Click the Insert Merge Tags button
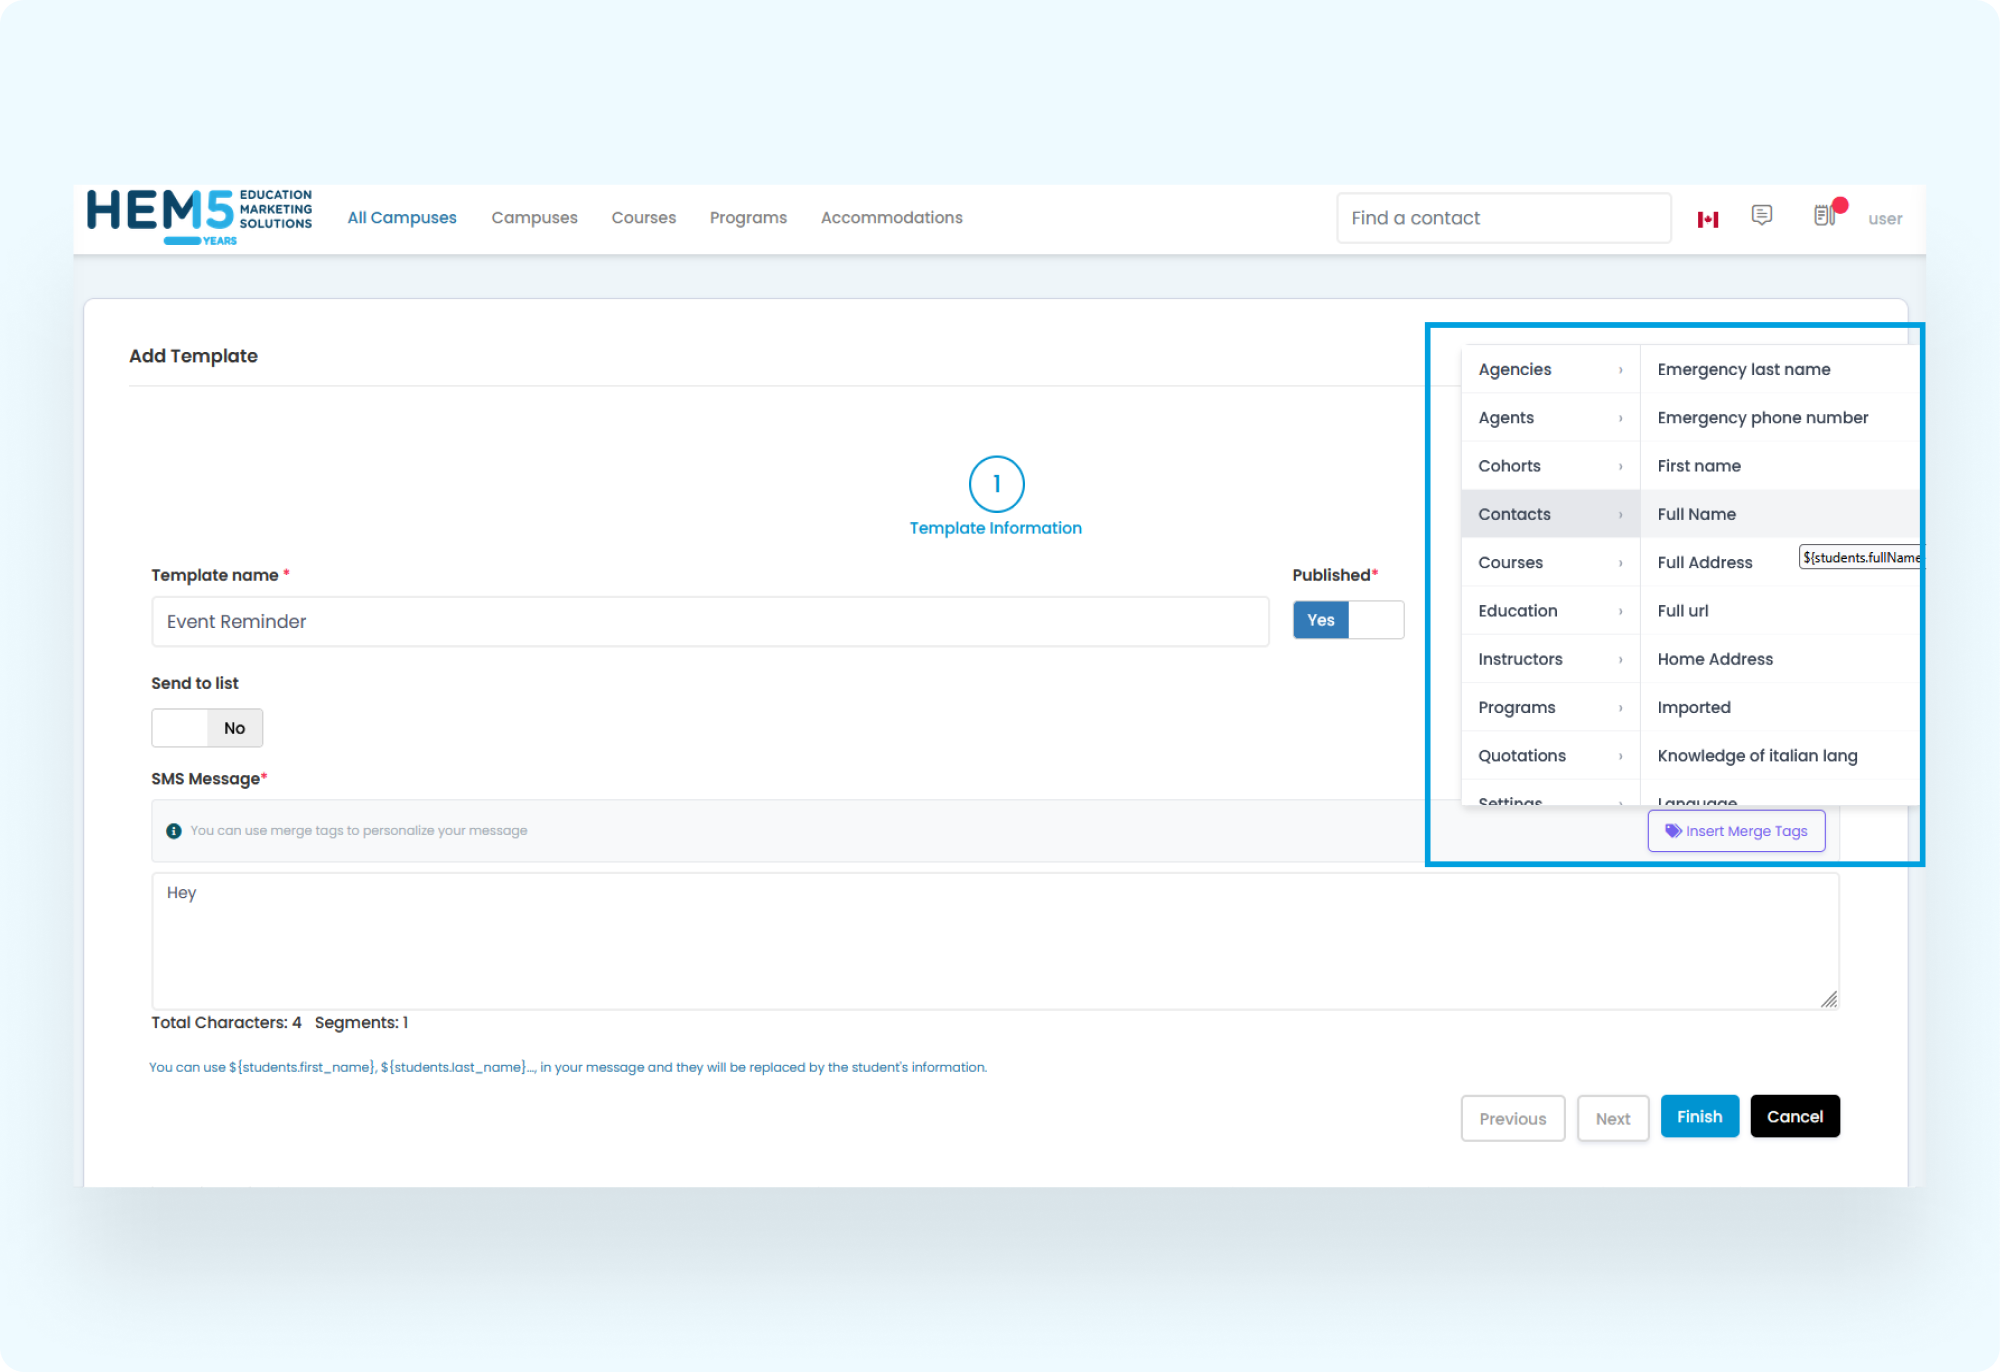2000x1372 pixels. coord(1736,831)
